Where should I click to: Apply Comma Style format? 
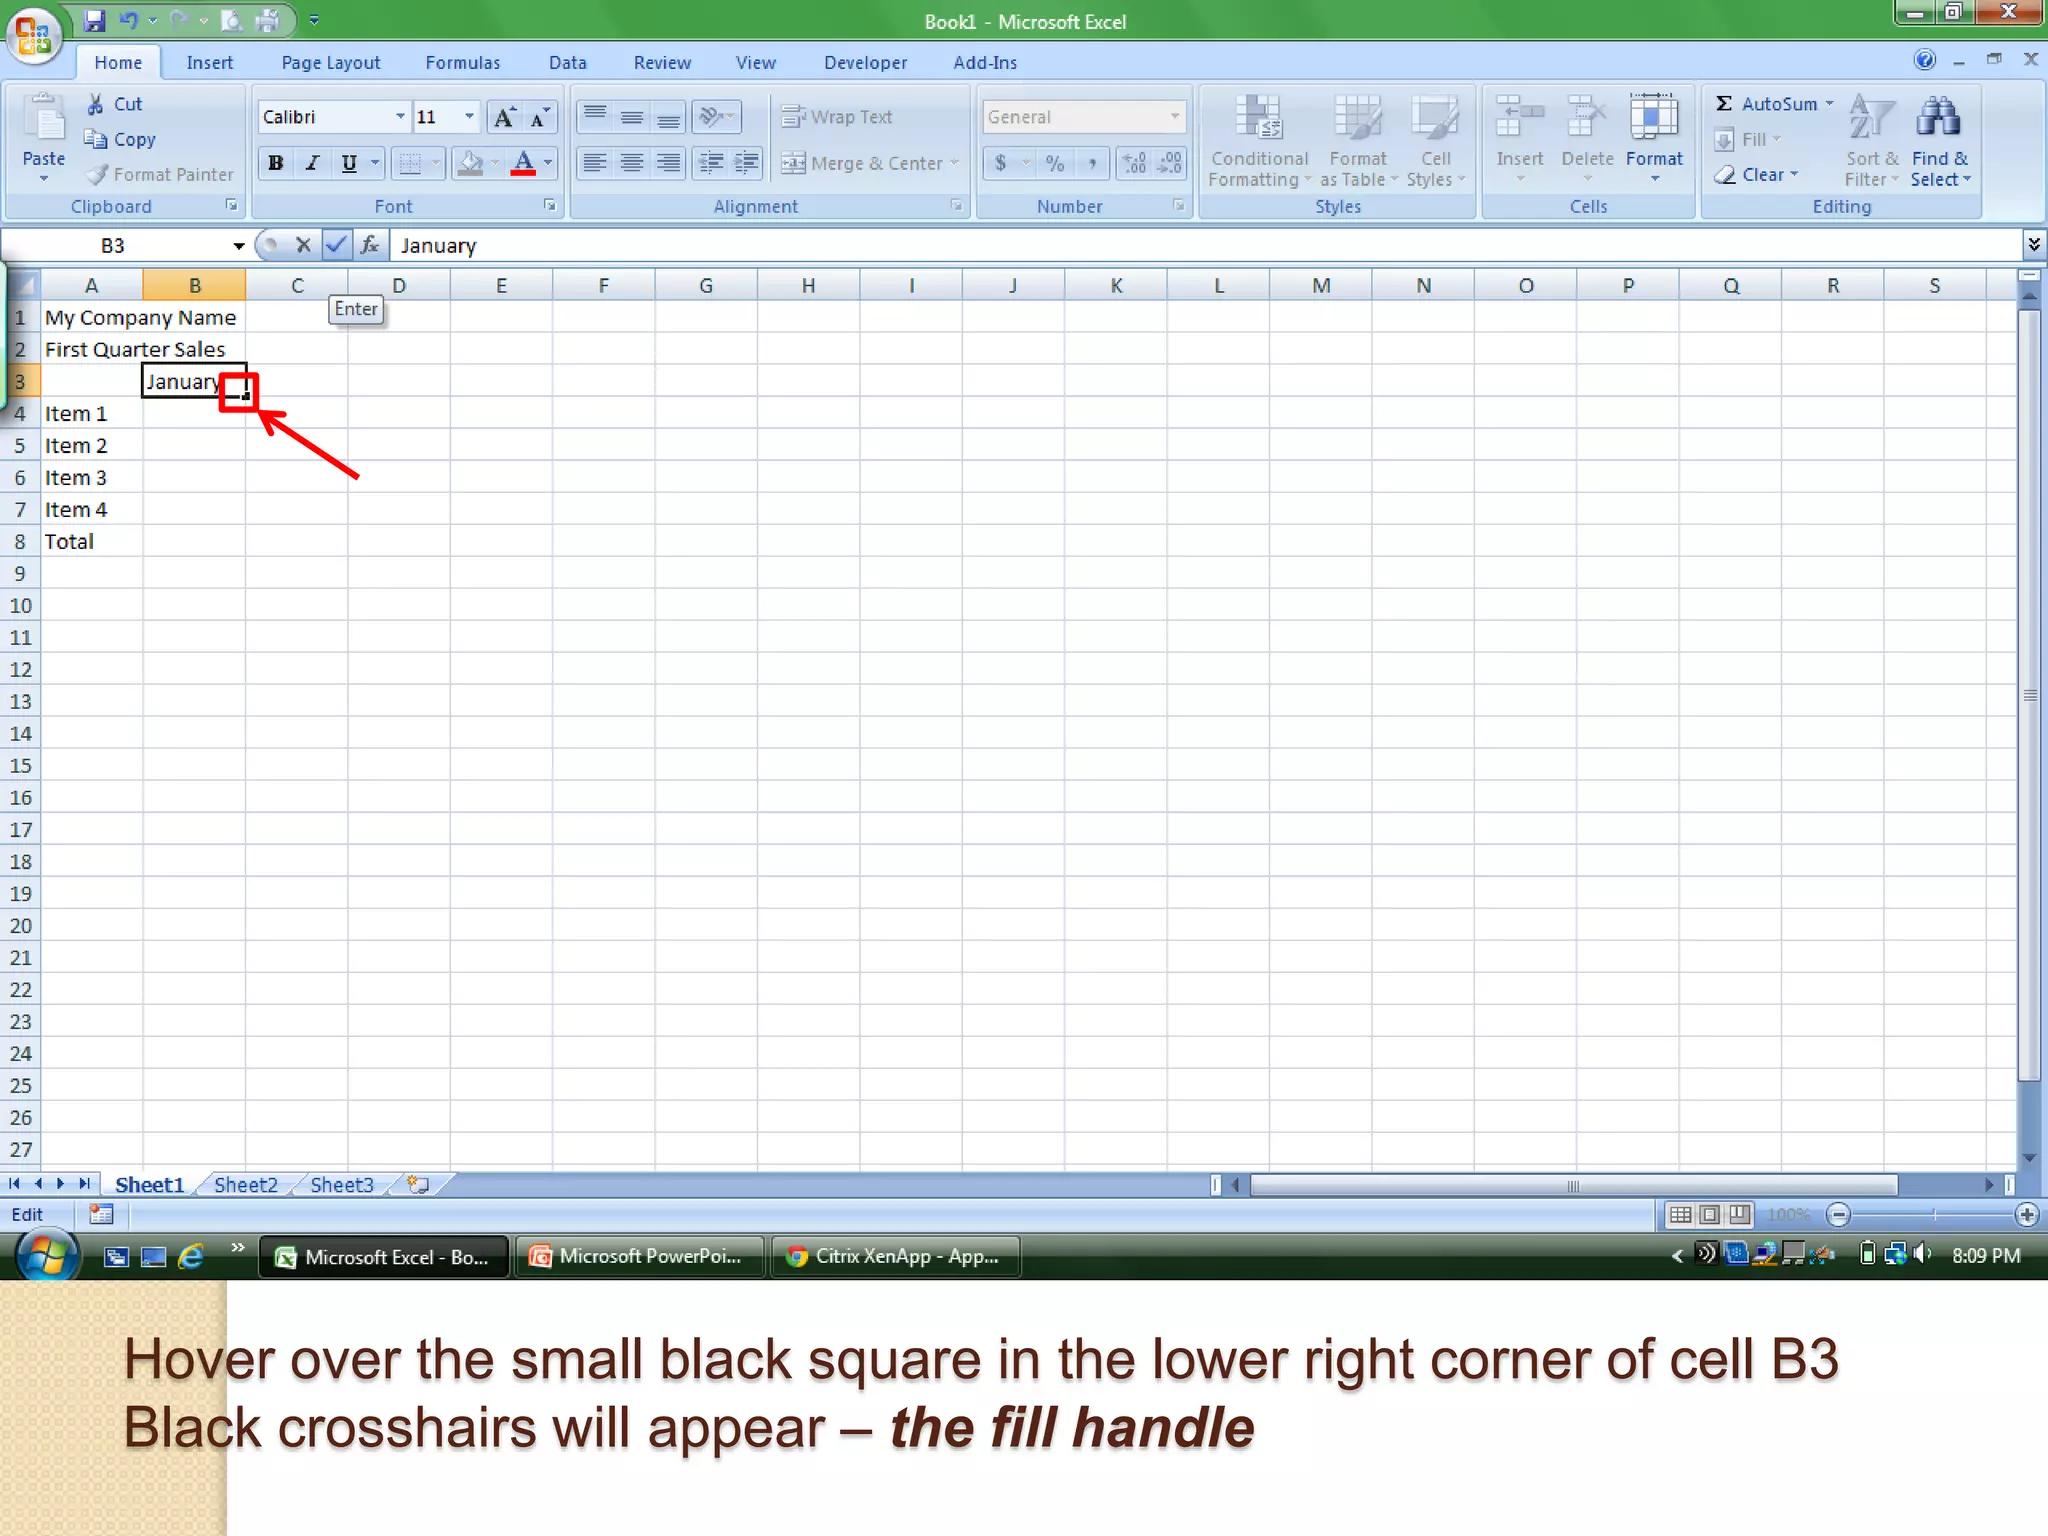pyautogui.click(x=1092, y=163)
